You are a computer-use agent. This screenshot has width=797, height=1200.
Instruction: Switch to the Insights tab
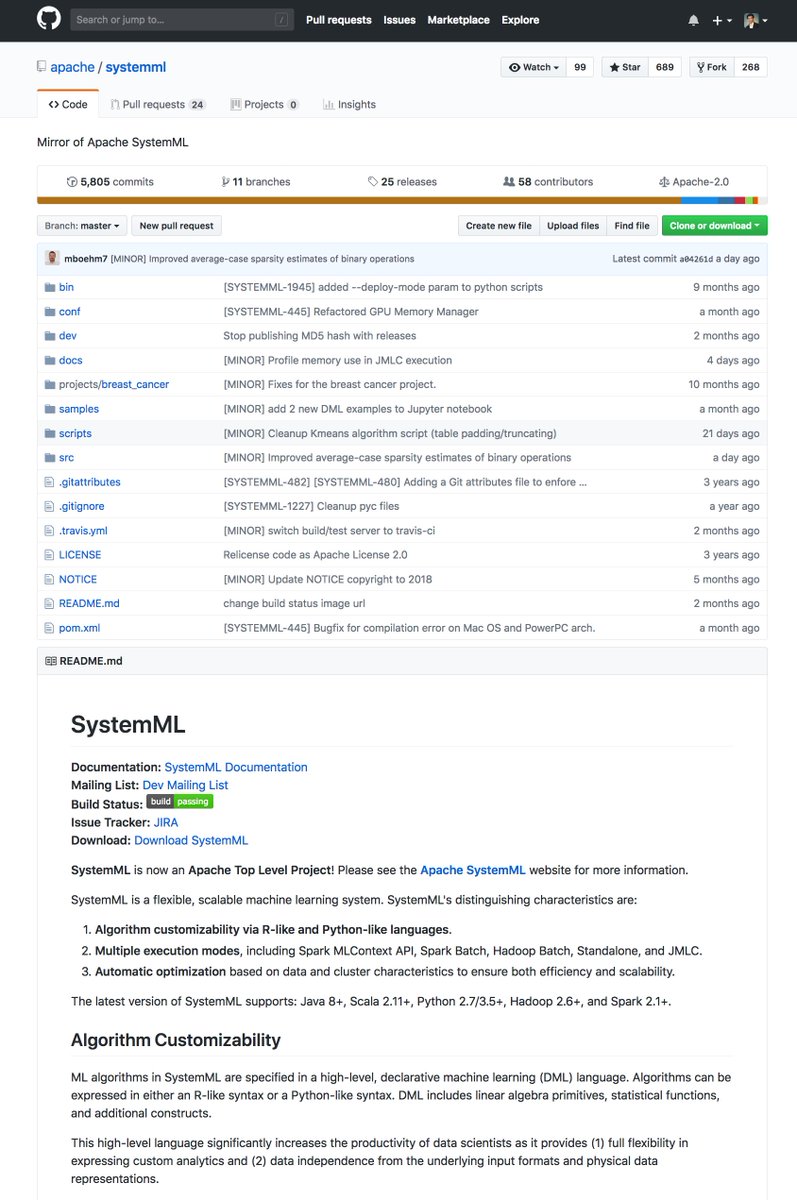point(349,104)
